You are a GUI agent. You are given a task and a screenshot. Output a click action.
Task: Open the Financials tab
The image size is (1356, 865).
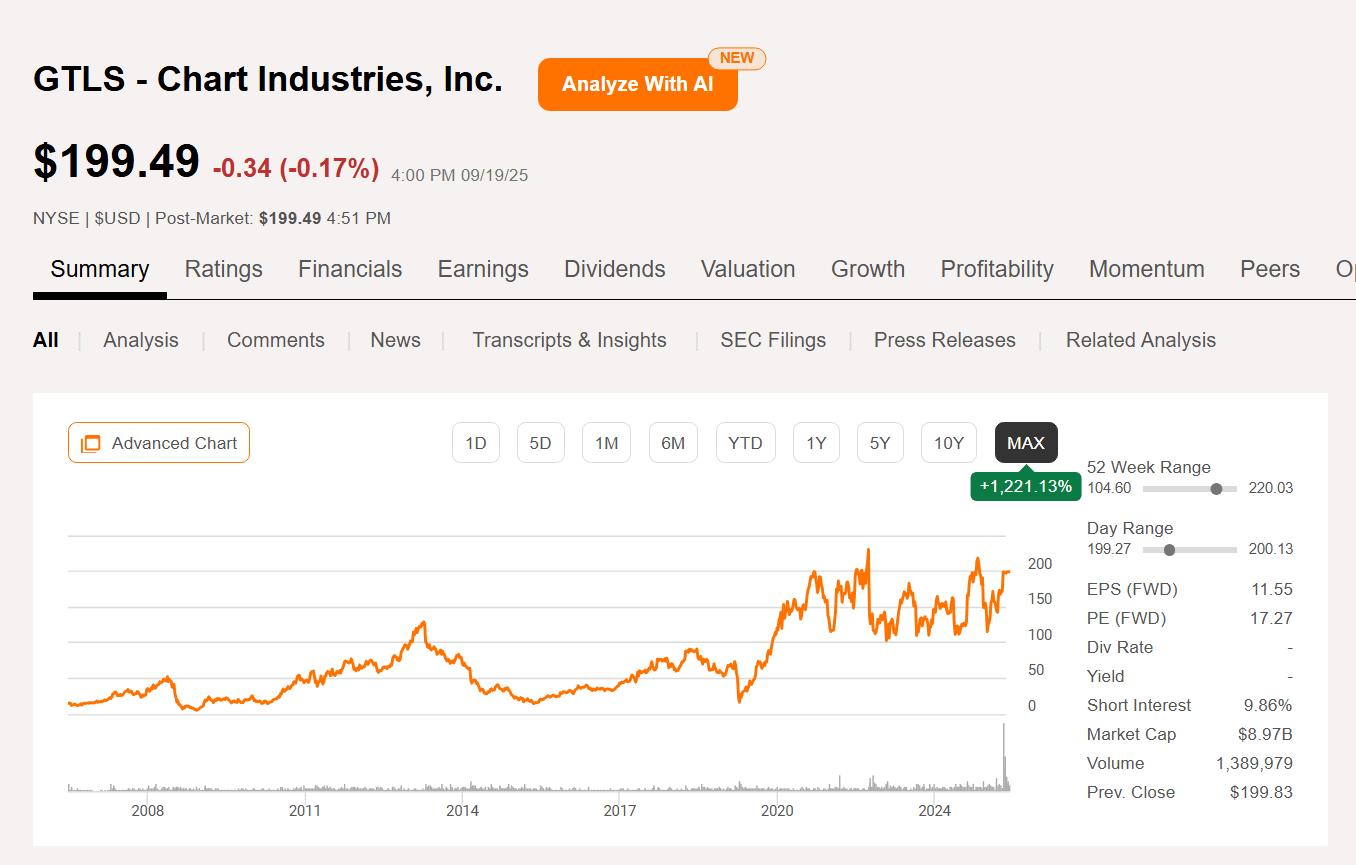[350, 269]
